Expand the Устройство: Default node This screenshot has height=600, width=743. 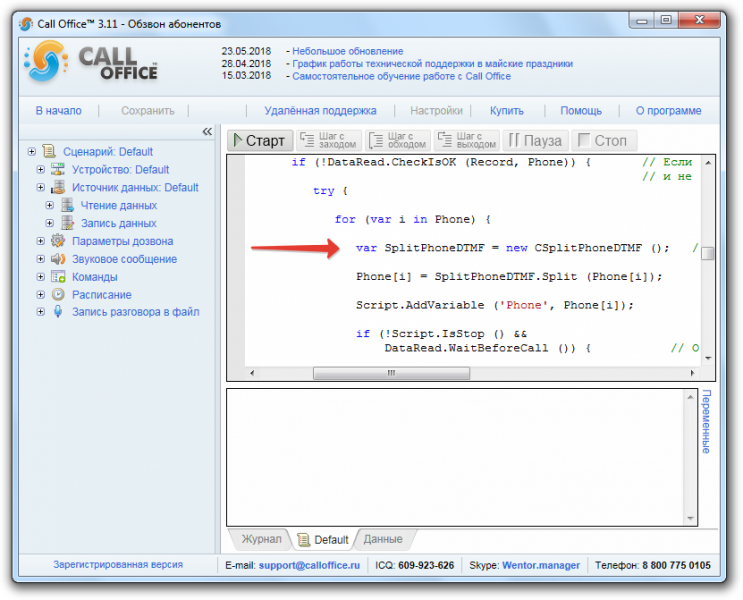(x=41, y=170)
